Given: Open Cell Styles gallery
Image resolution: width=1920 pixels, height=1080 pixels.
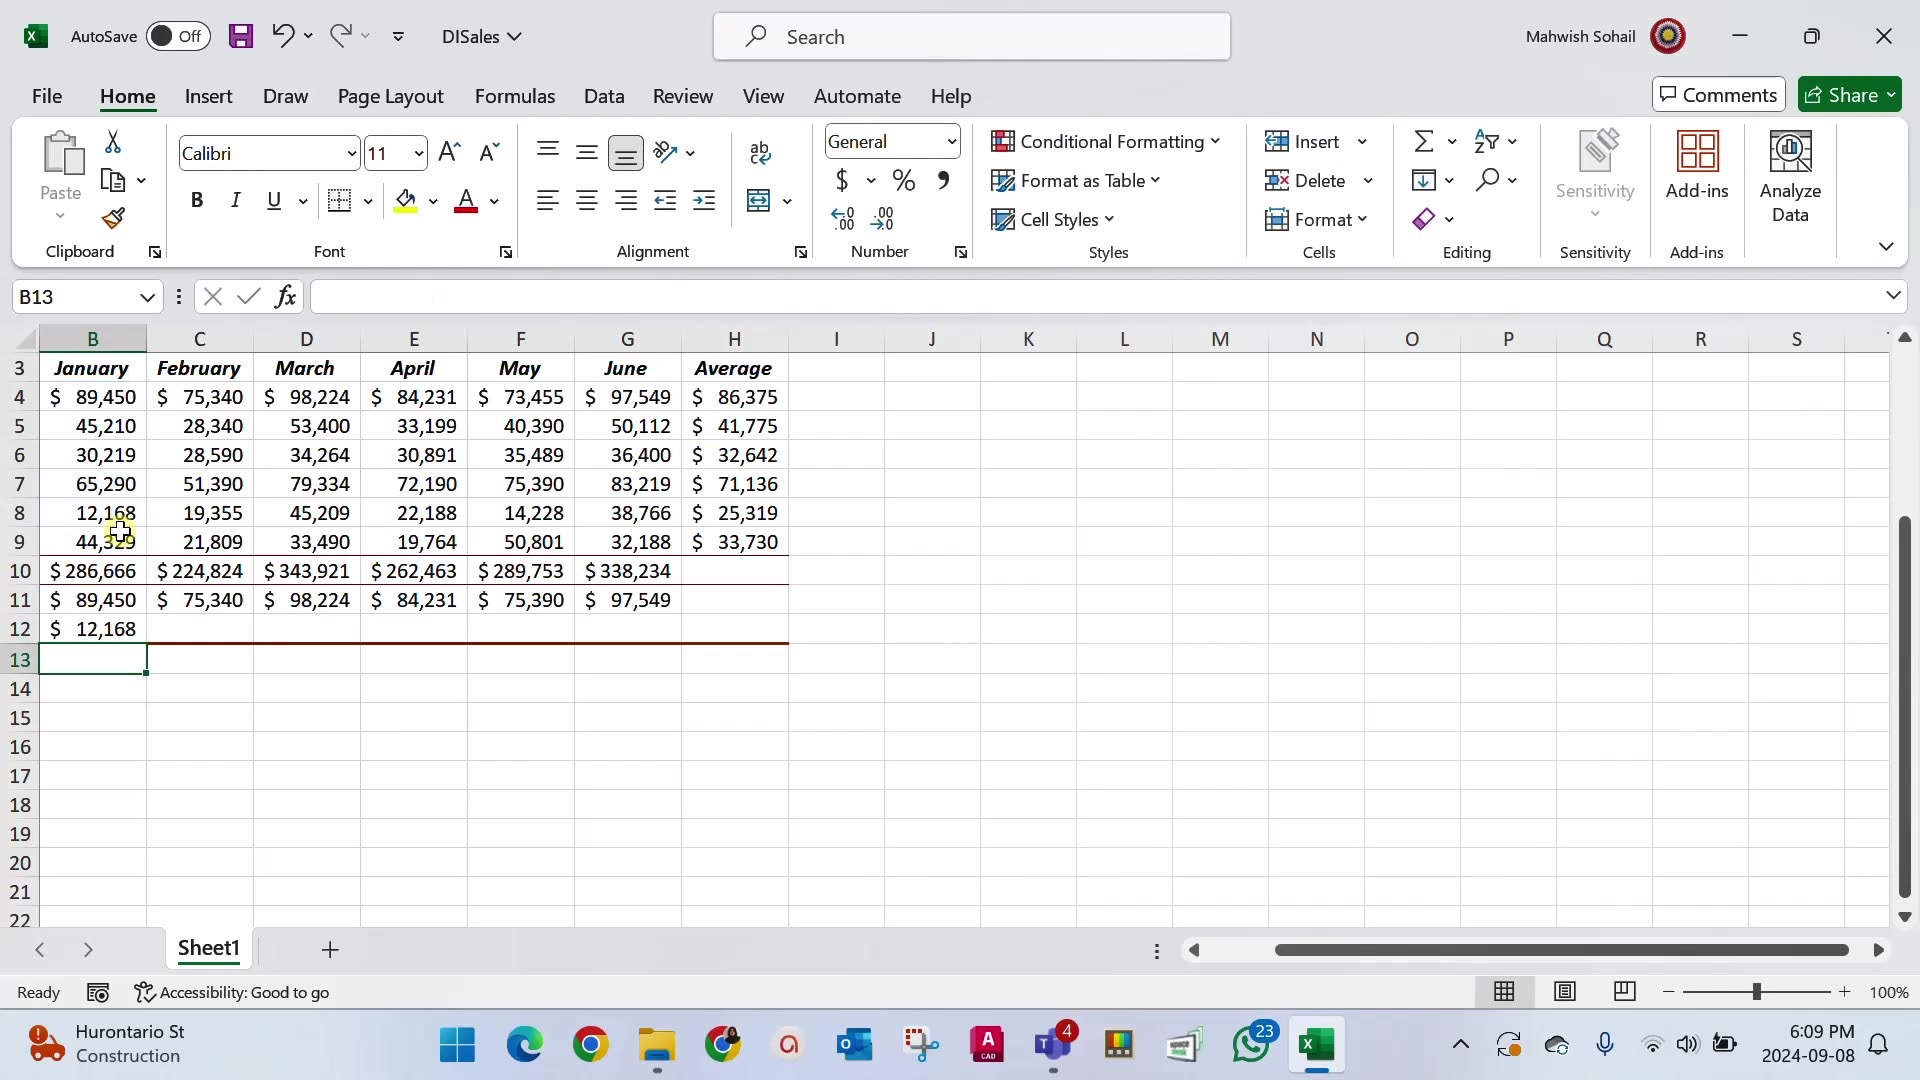Looking at the screenshot, I should 1055,219.
